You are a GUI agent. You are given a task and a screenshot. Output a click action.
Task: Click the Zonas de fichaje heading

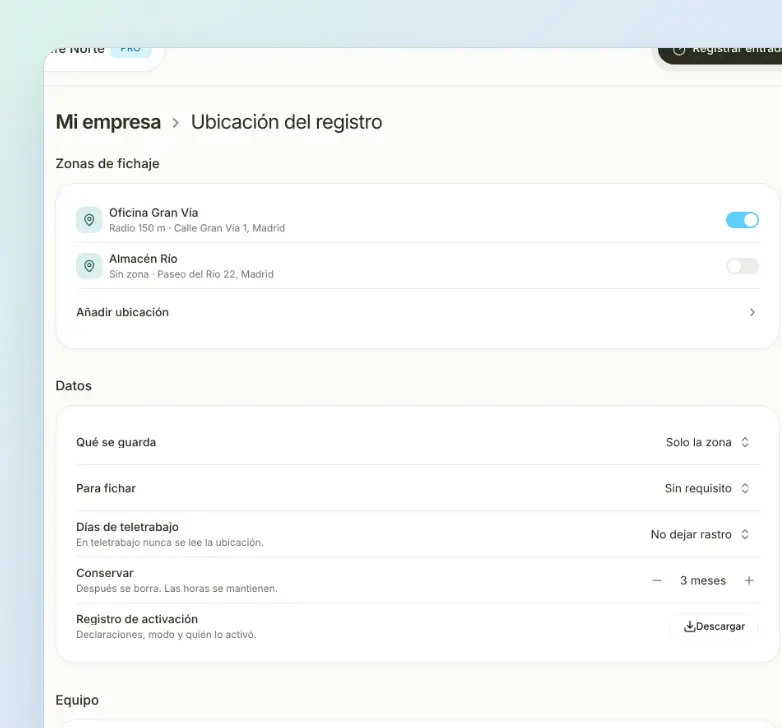pos(107,164)
